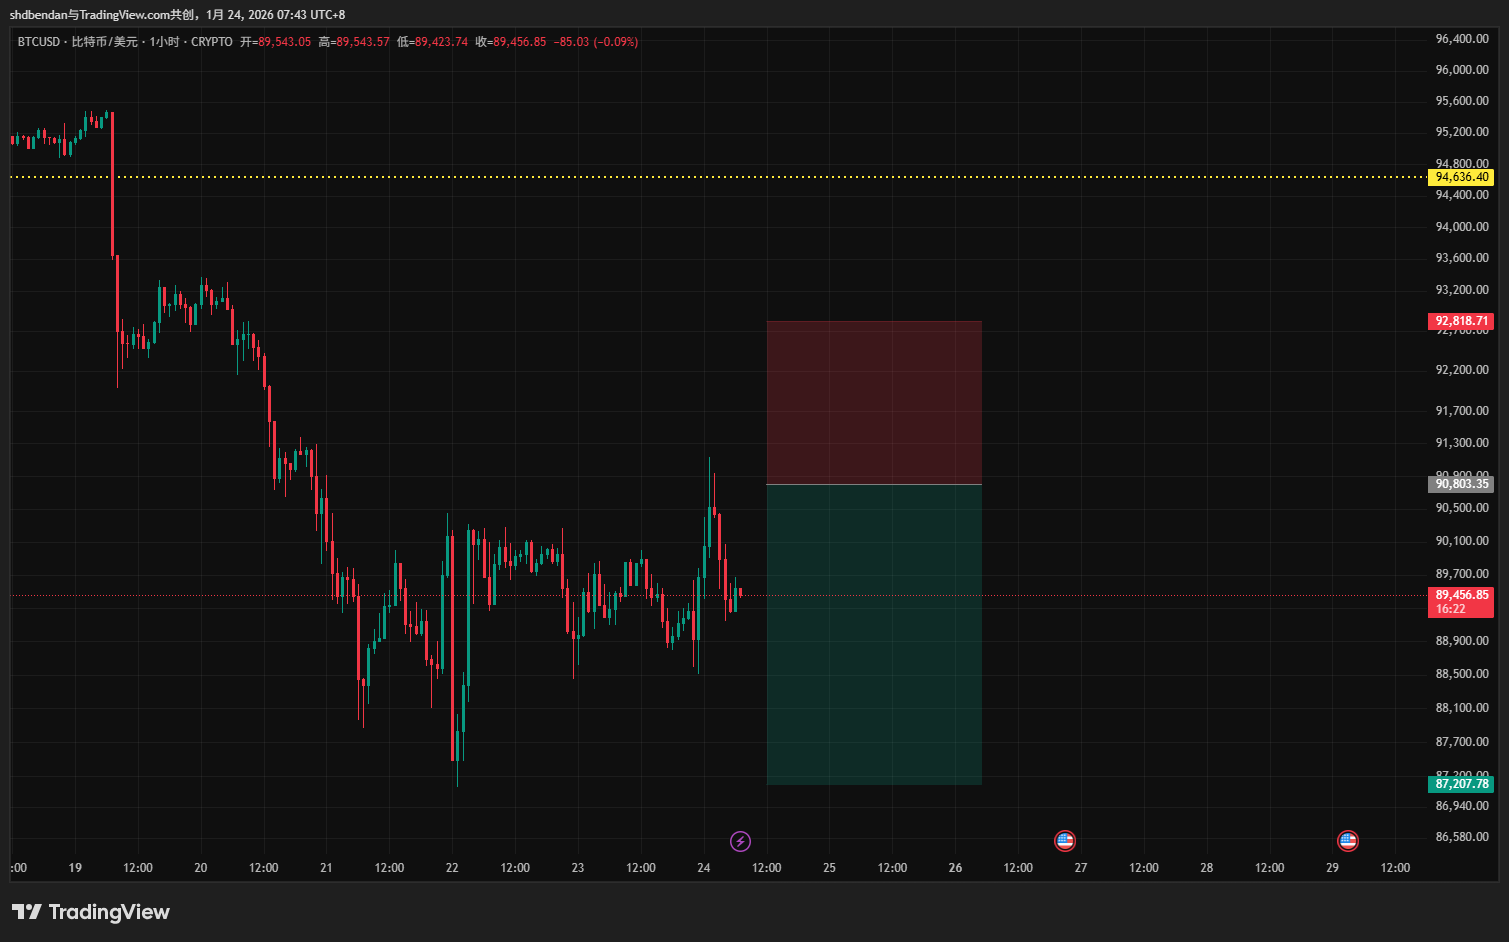Click date label 22 on time axis
1509x942 pixels.
pos(452,868)
